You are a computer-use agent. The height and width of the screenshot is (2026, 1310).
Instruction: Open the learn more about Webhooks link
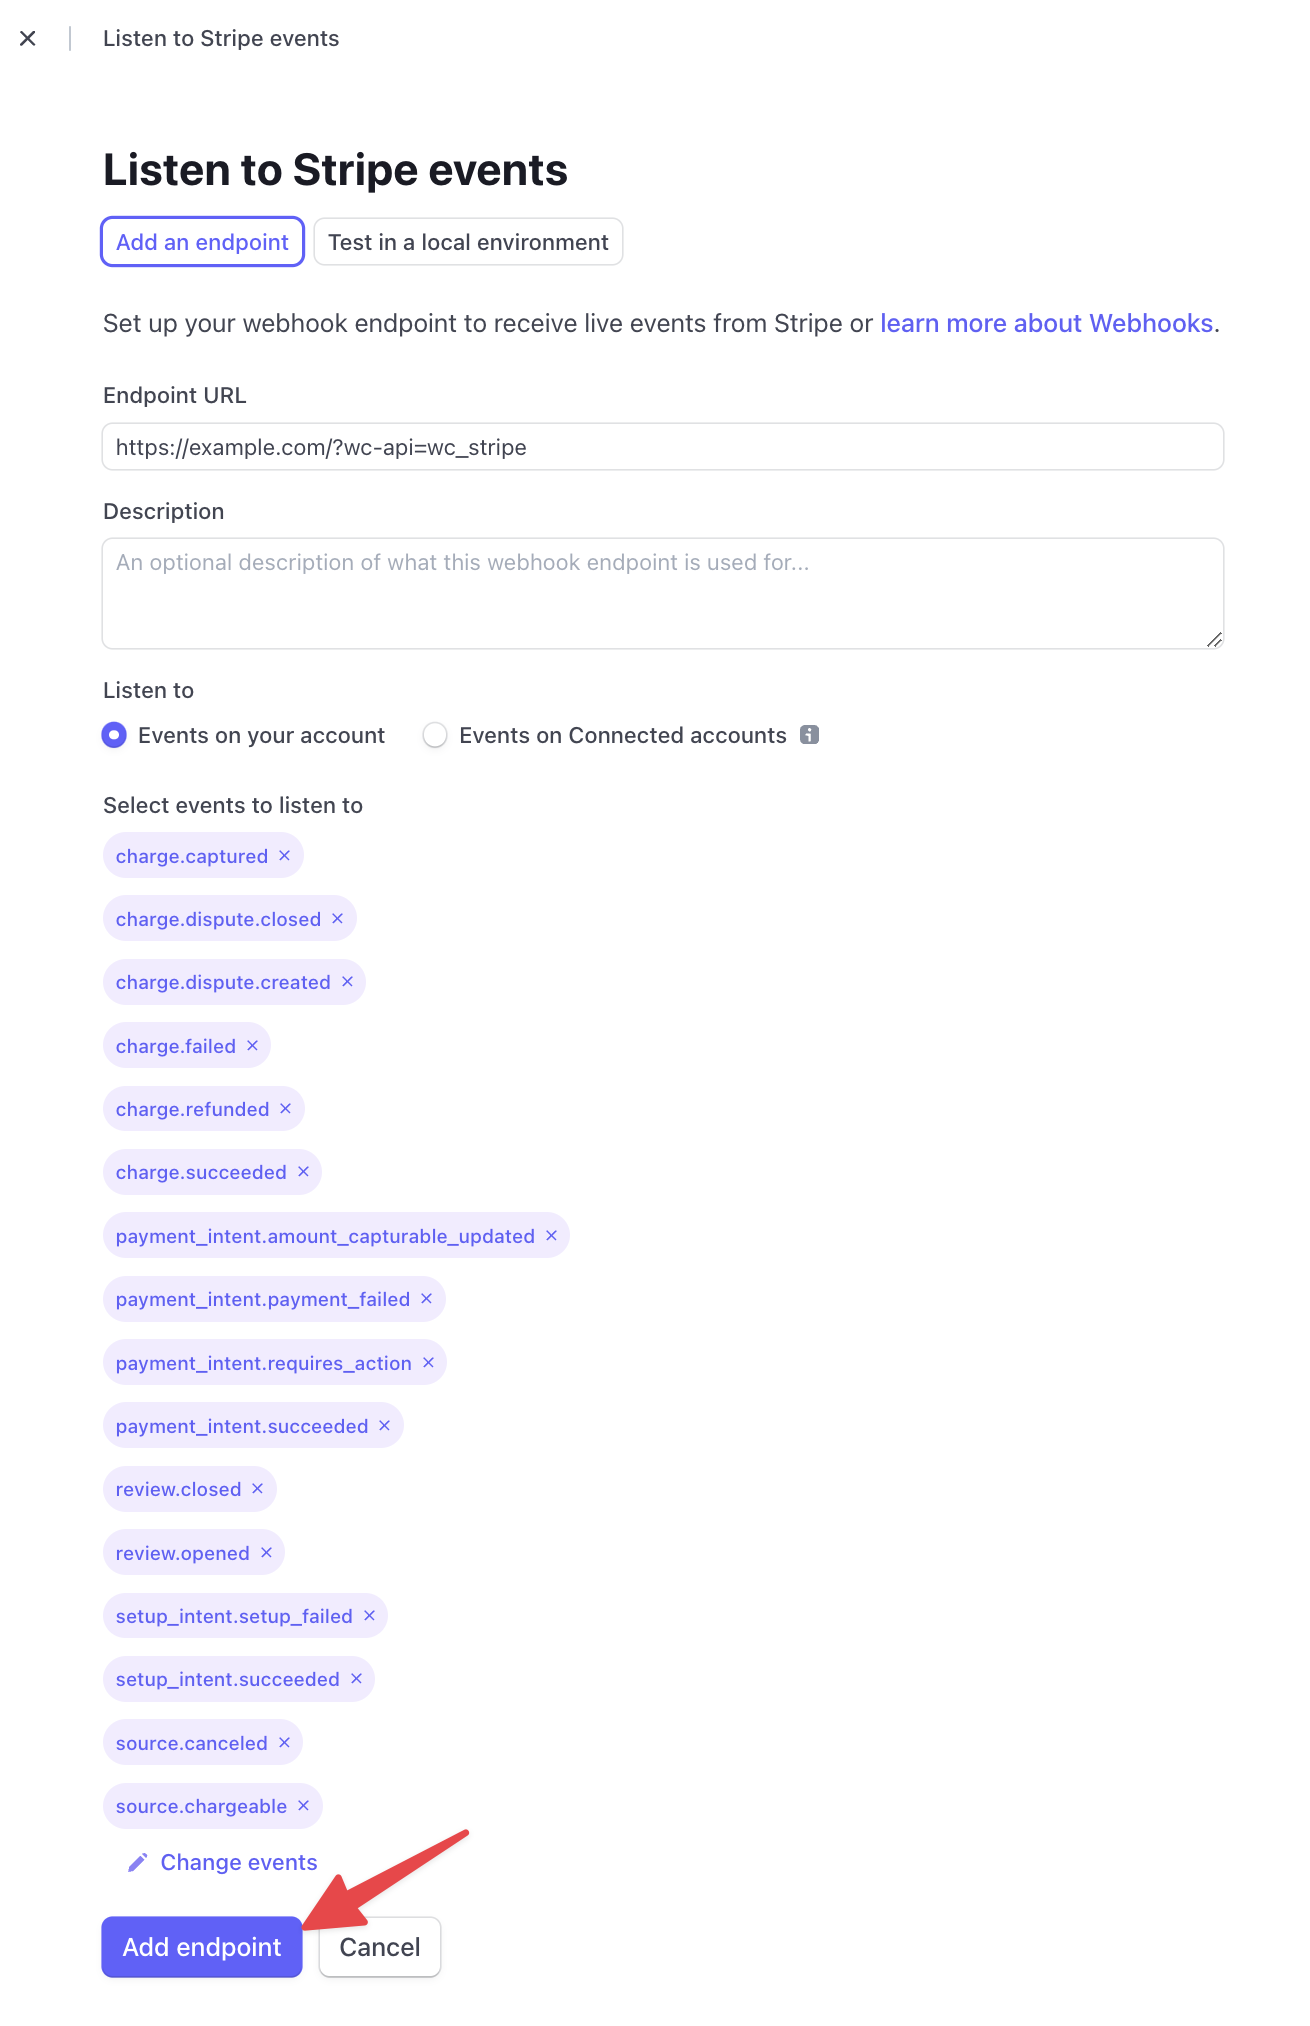point(1046,323)
